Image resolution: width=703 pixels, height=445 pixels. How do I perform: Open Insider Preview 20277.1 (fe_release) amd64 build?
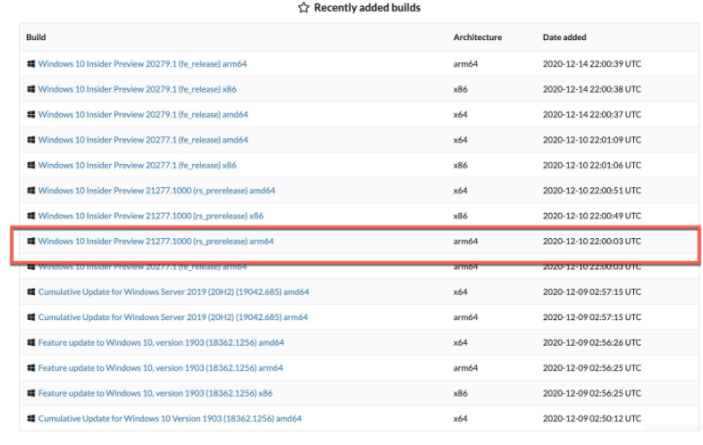click(x=143, y=140)
